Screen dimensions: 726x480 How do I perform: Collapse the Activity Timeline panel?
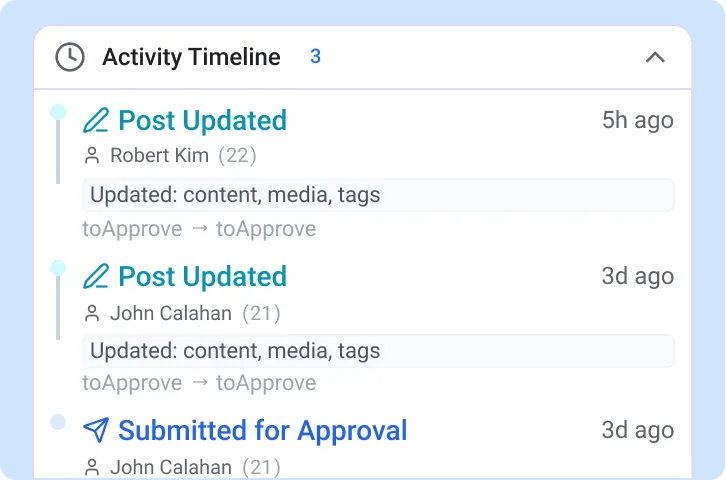tap(655, 57)
